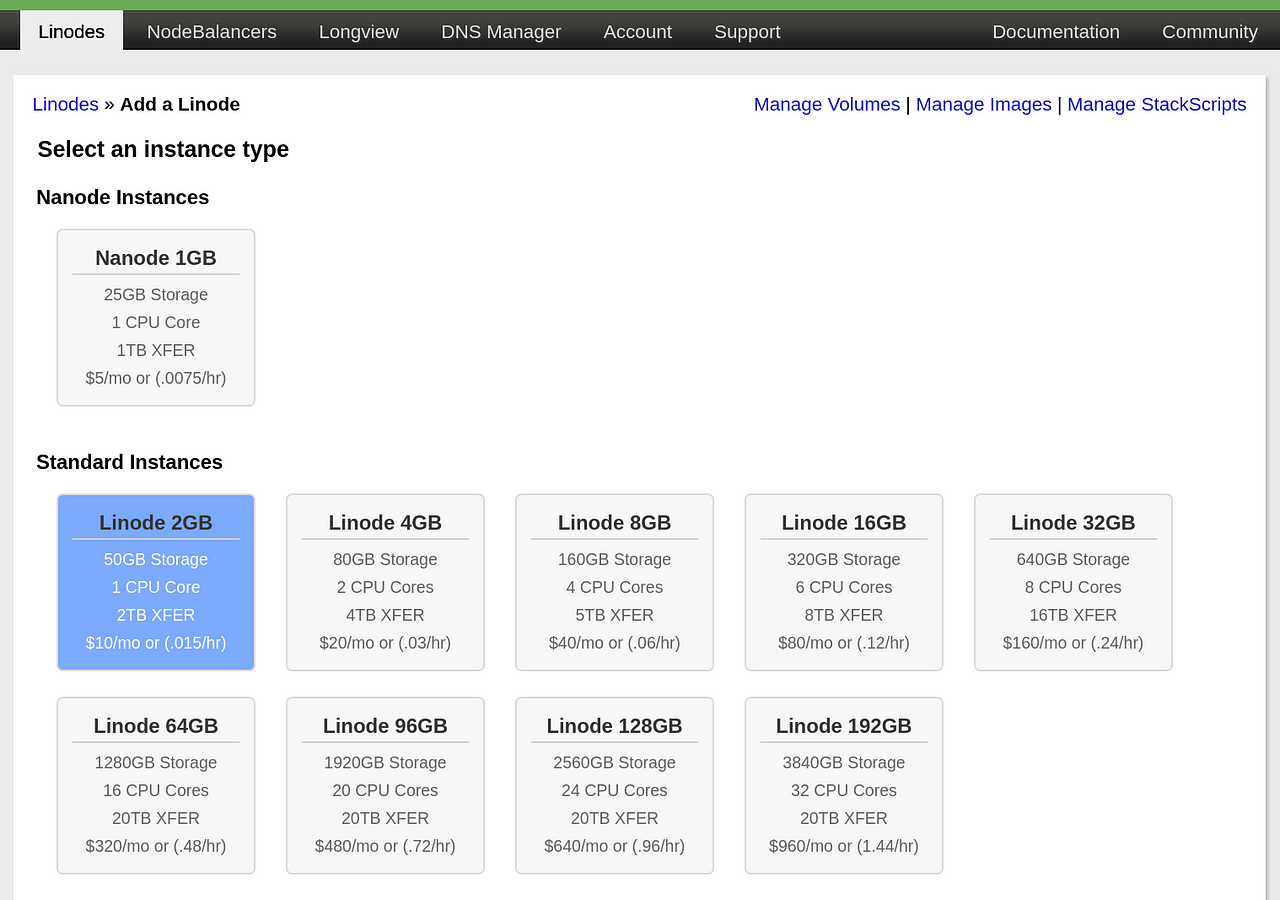The image size is (1280, 900).
Task: Click the 'Select an instance type' heading
Action: tap(163, 149)
